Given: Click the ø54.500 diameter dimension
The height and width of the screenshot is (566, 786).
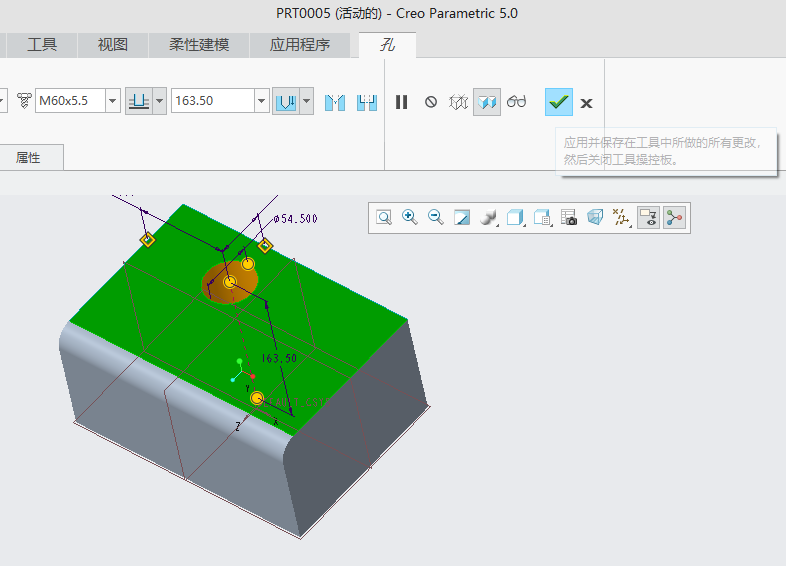Looking at the screenshot, I should click(x=296, y=219).
